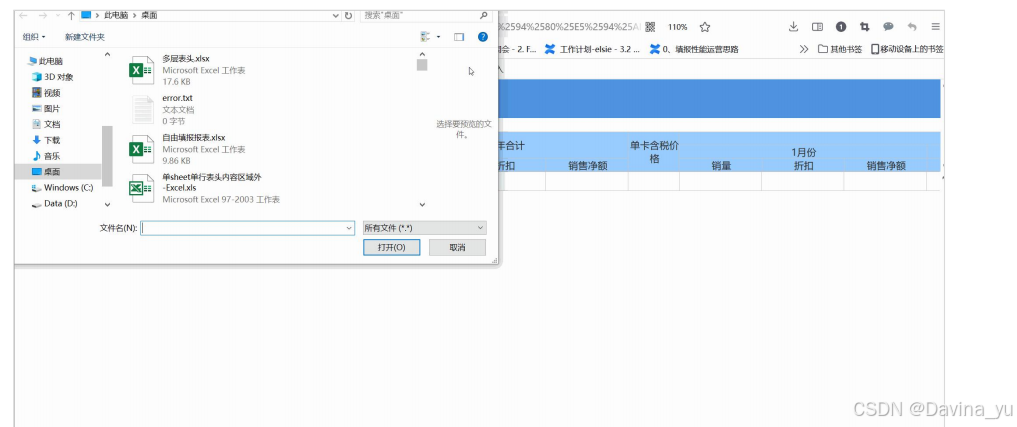Open 其他书签 folder
Viewport: 1017px width, 427px height.
click(x=840, y=49)
